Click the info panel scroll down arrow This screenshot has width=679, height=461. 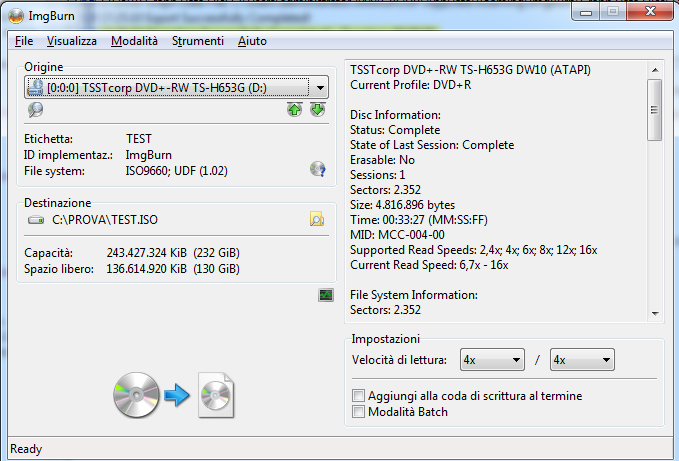pos(655,313)
